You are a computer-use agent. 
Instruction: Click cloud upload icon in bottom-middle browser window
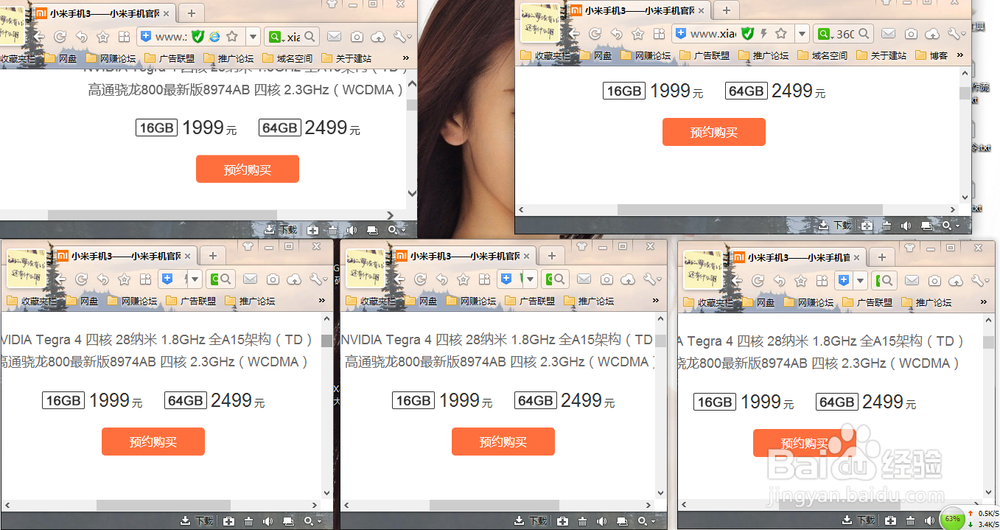[x=628, y=279]
